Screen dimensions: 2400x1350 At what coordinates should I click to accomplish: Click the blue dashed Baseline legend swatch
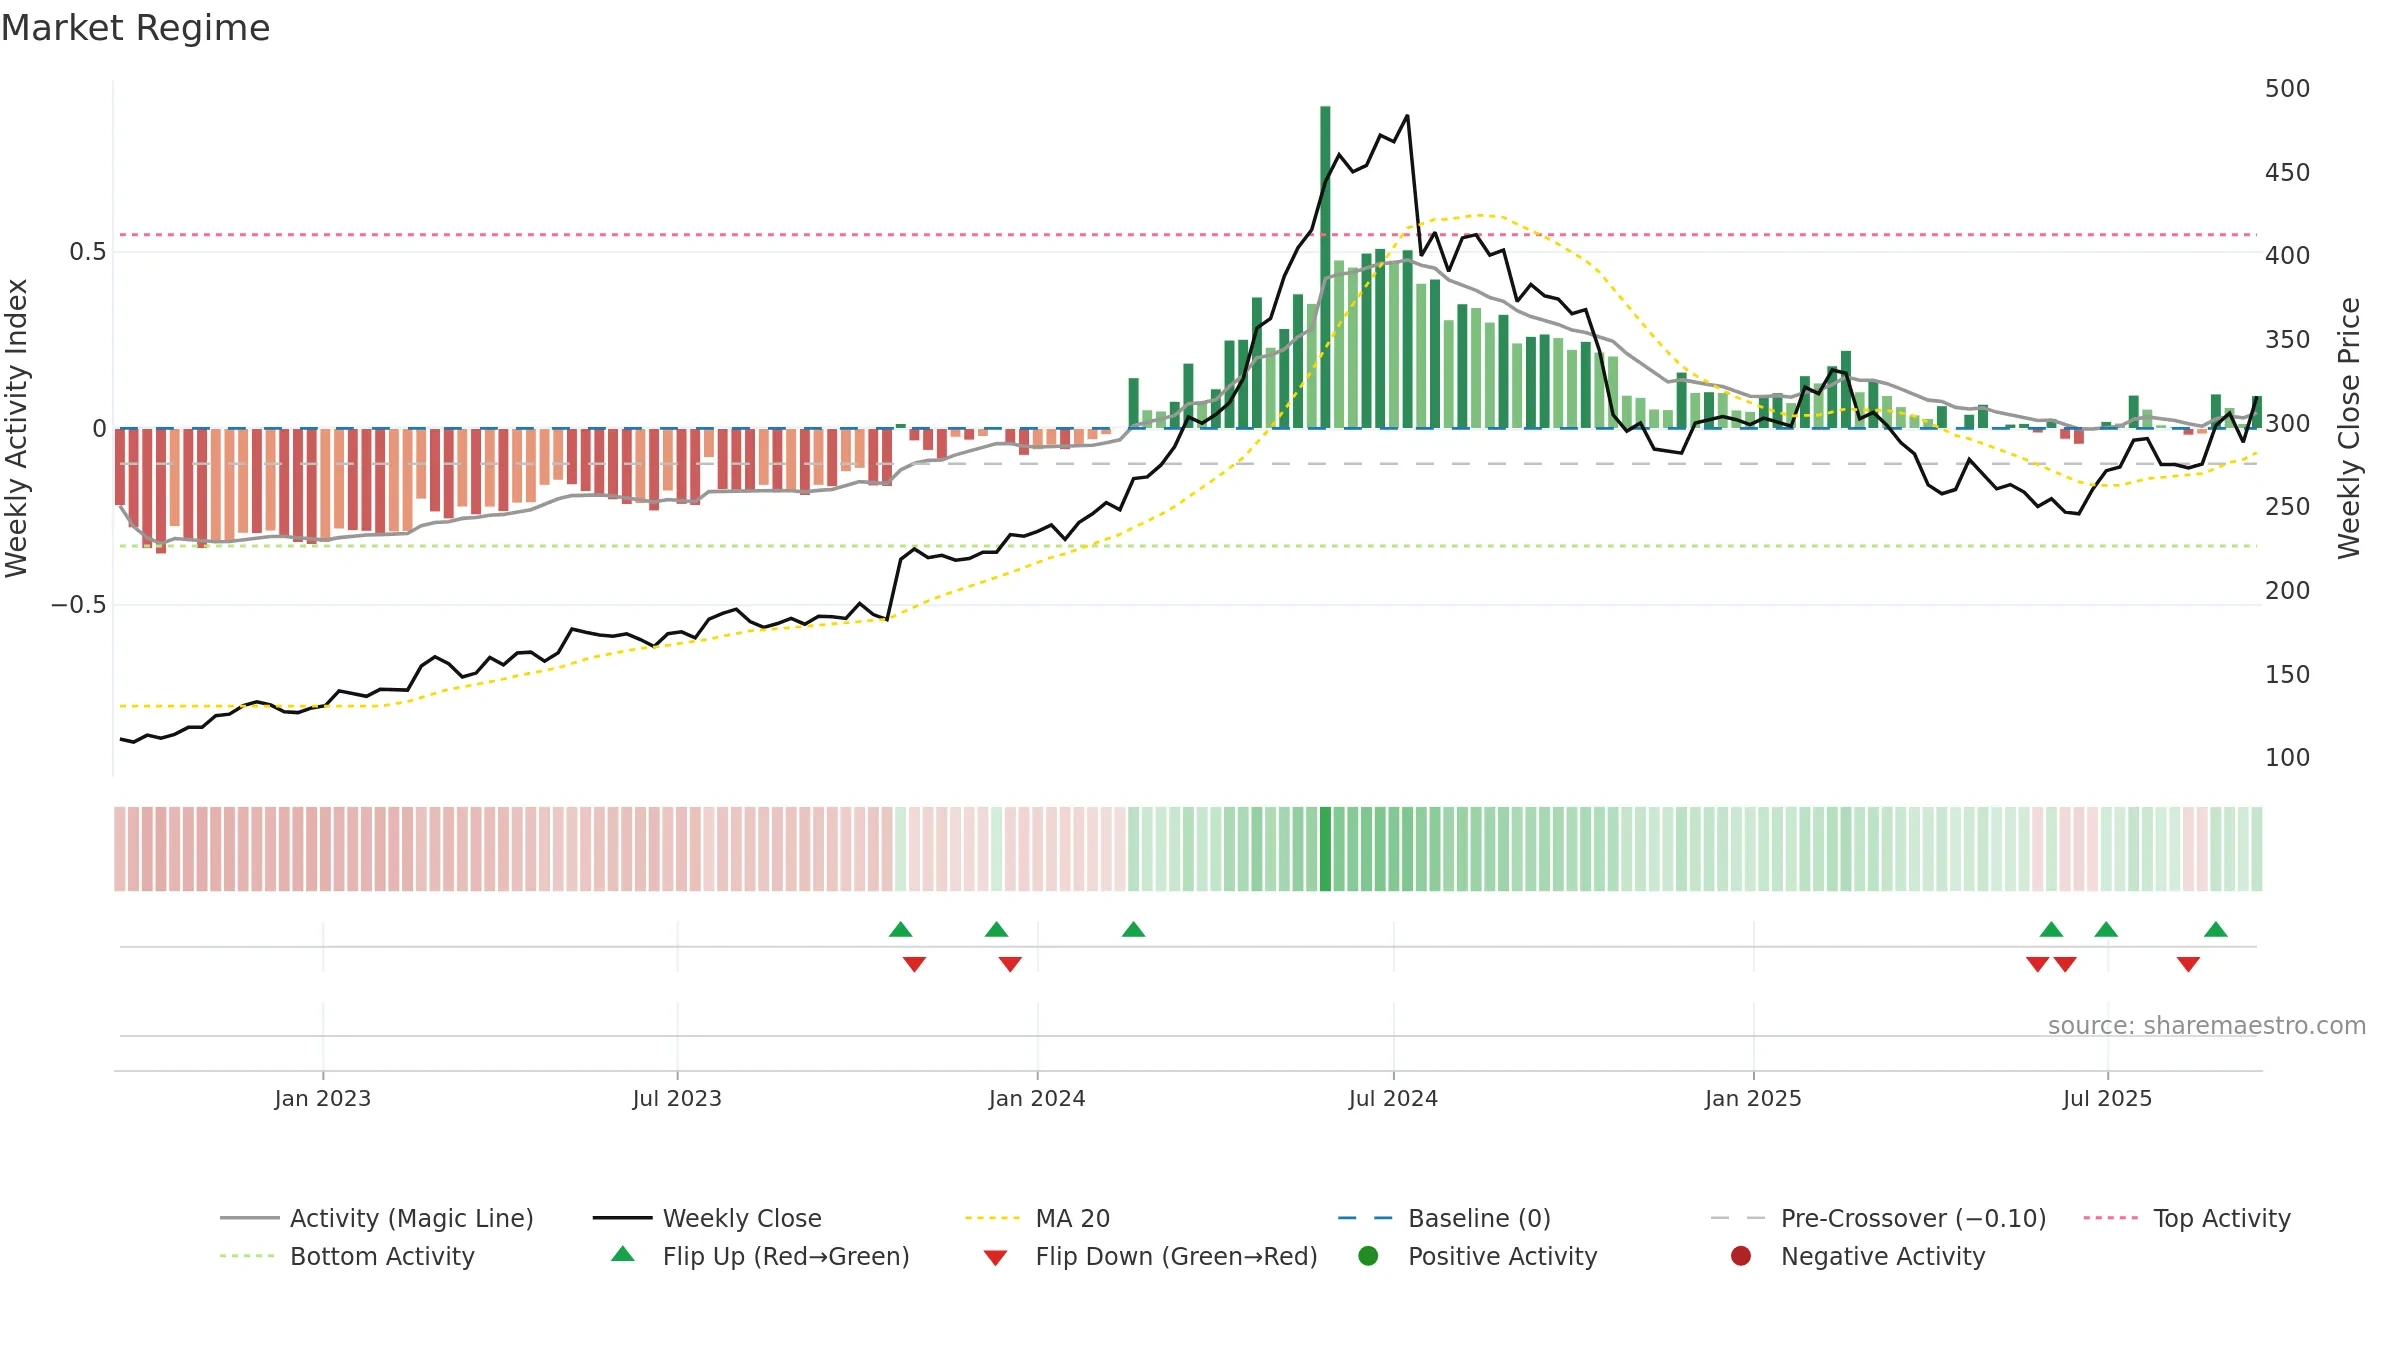click(x=1365, y=1218)
